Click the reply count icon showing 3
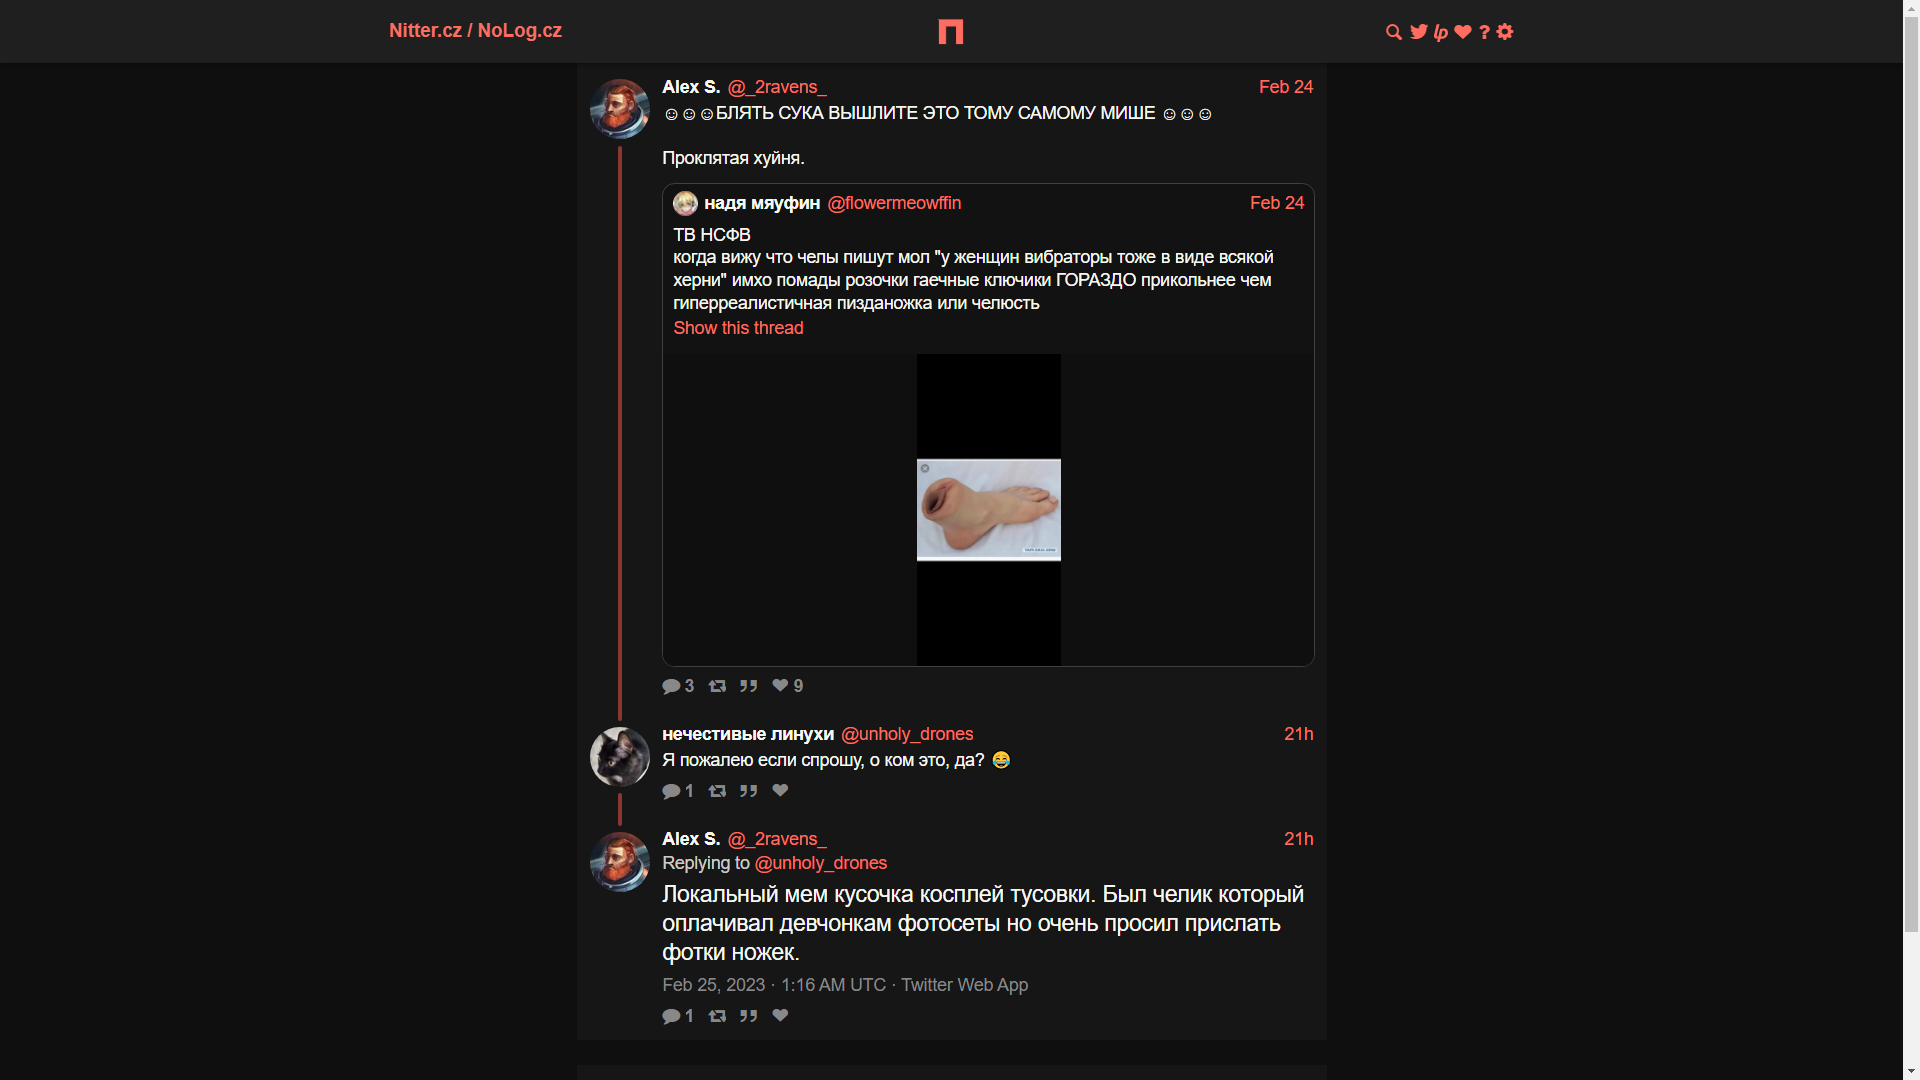1920x1080 pixels. 671,686
